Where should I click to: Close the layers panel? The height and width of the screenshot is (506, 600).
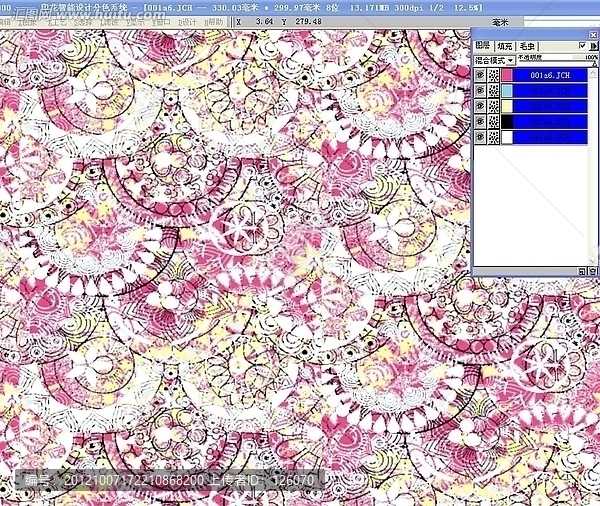click(x=593, y=35)
